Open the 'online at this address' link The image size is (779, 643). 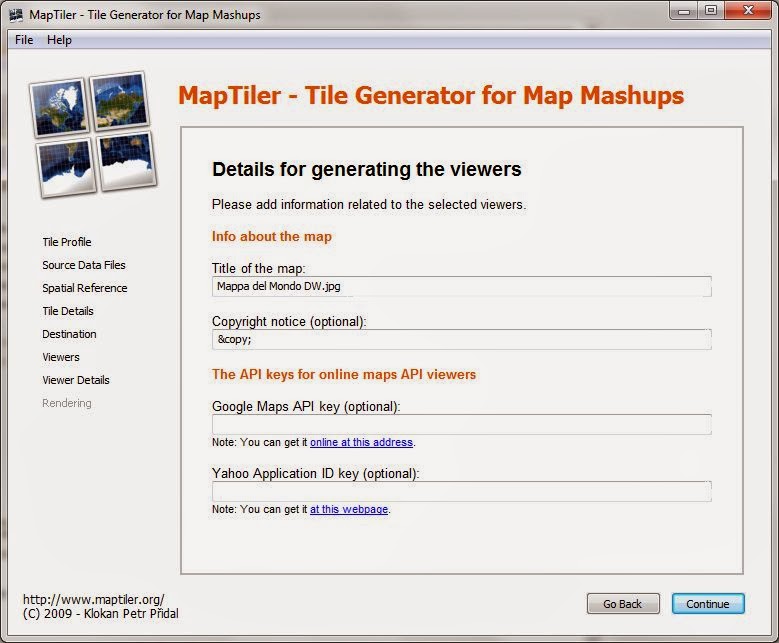pyautogui.click(x=361, y=442)
